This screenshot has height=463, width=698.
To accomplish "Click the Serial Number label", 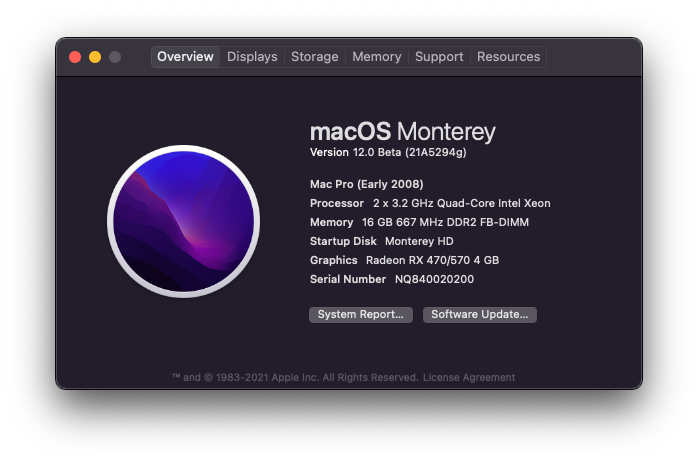I will tap(348, 279).
